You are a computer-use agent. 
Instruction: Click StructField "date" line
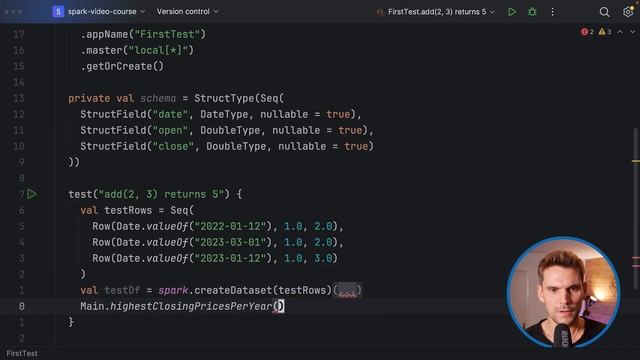[x=221, y=114]
